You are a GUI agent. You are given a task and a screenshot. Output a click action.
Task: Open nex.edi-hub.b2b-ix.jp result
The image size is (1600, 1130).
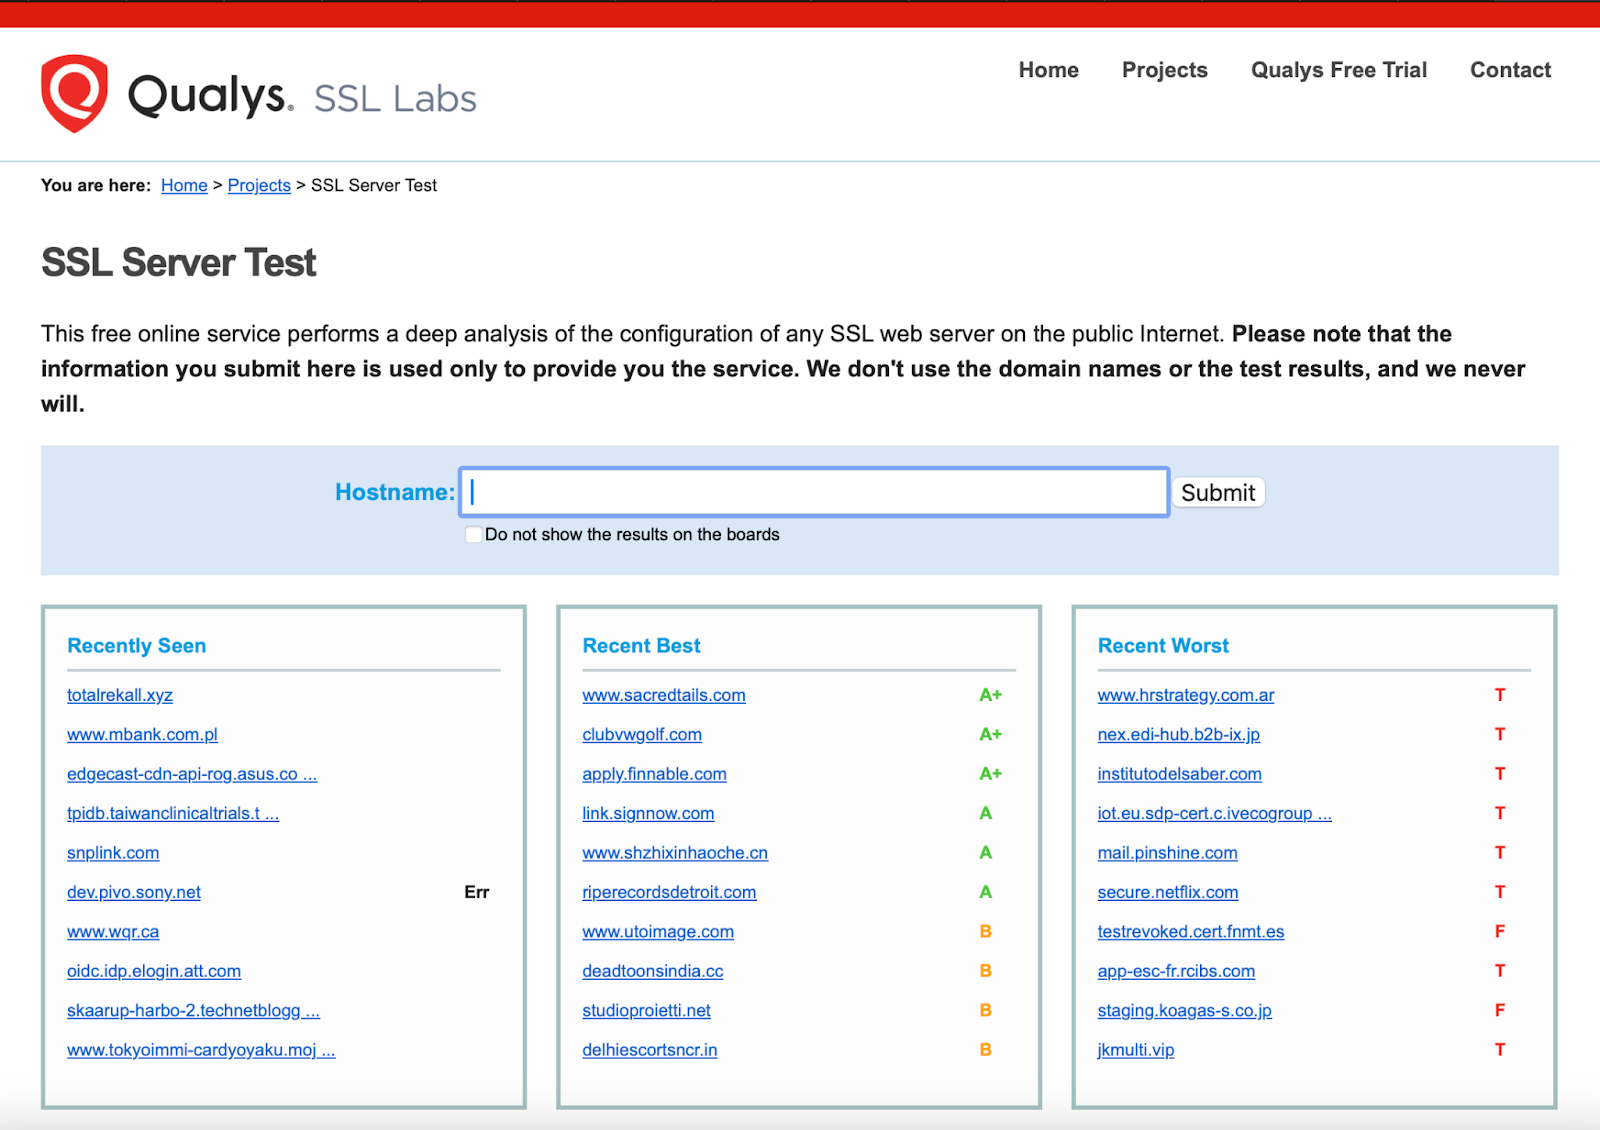point(1178,734)
